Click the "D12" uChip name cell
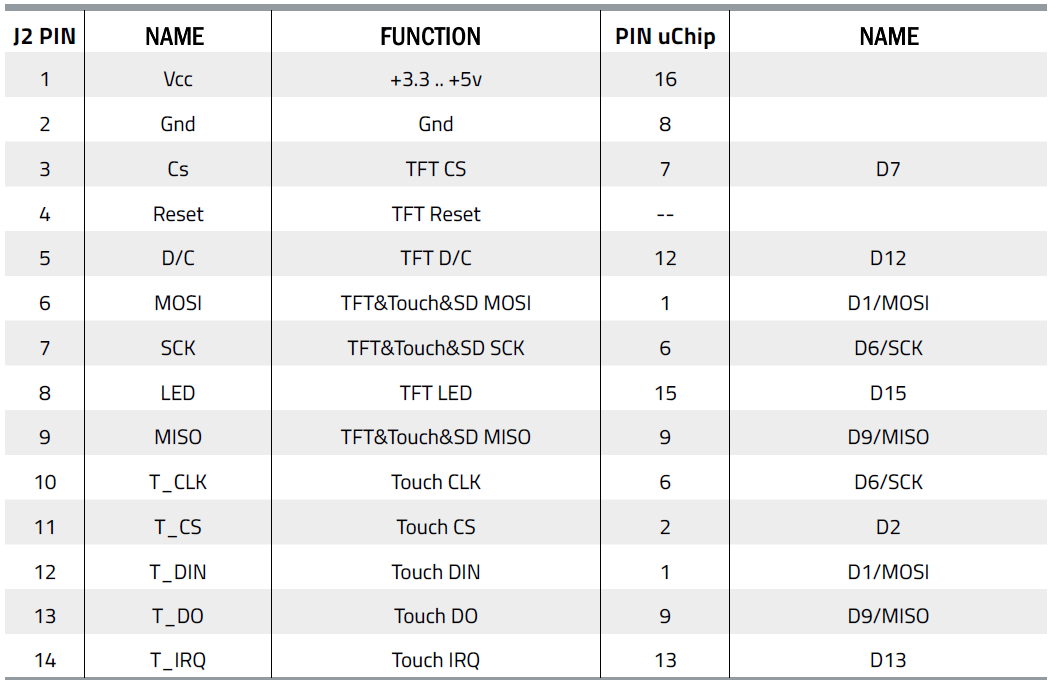 pyautogui.click(x=888, y=258)
